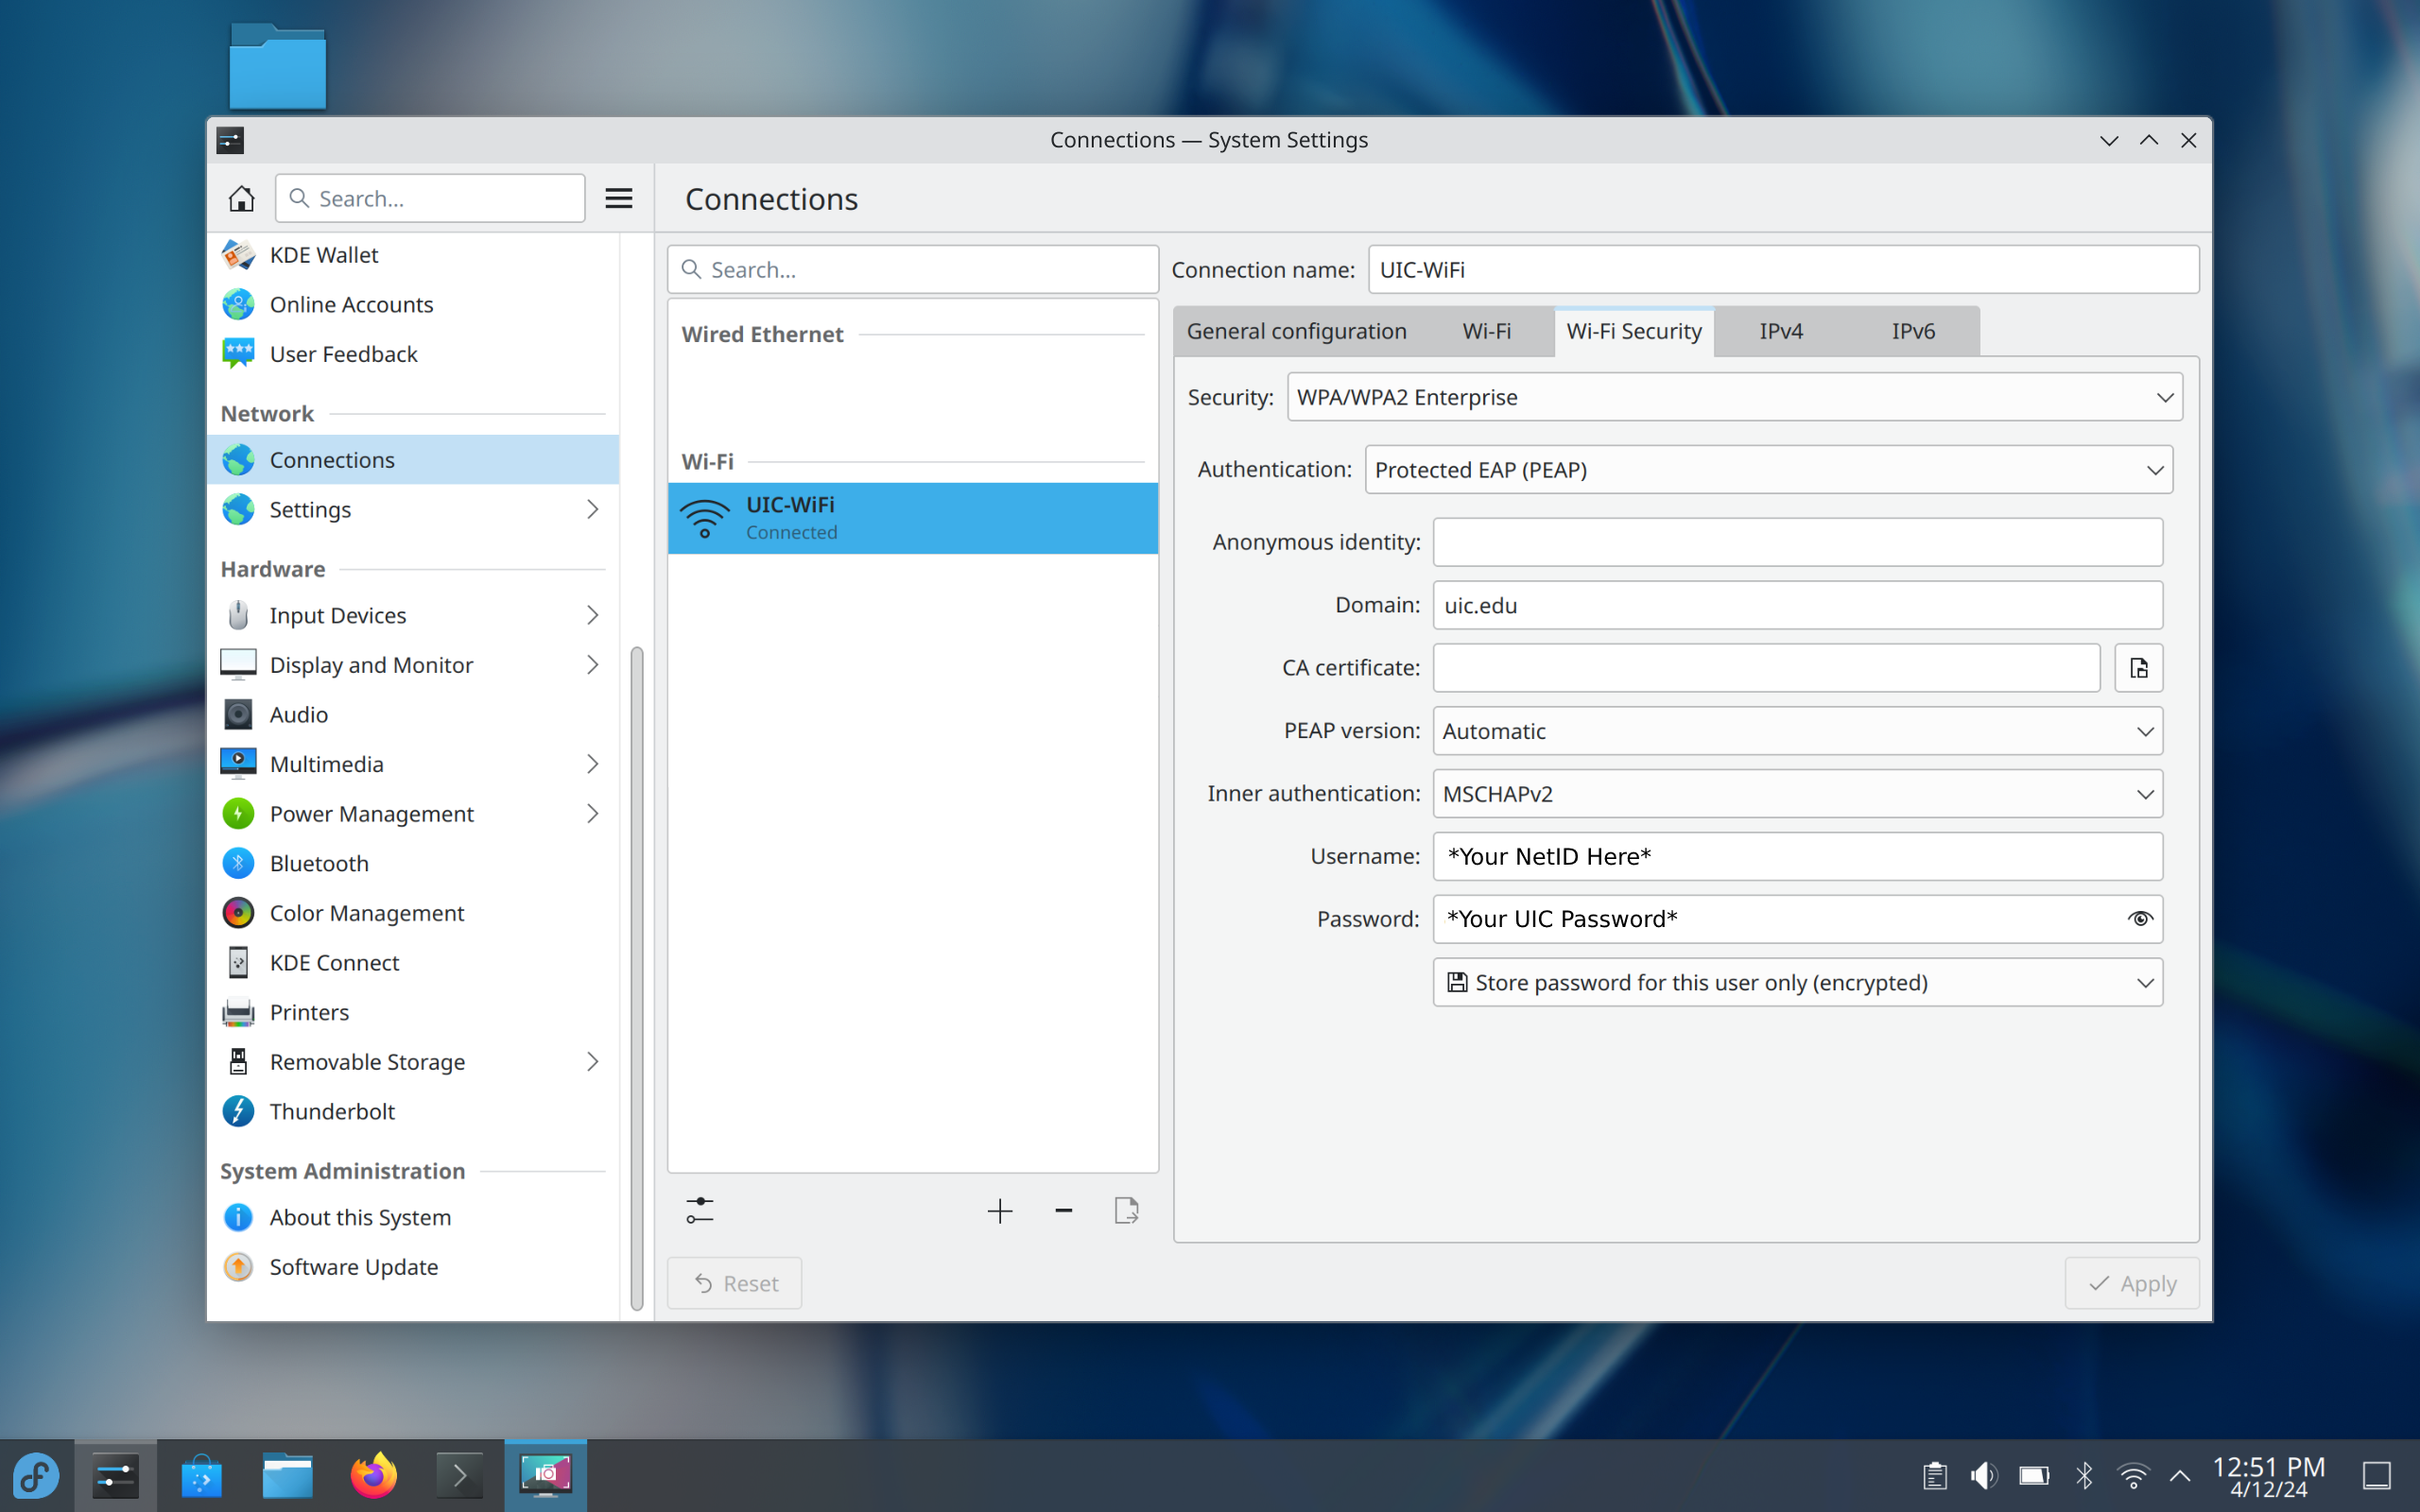Toggle password visibility with the eye icon
The height and width of the screenshot is (1512, 2420).
tap(2139, 919)
